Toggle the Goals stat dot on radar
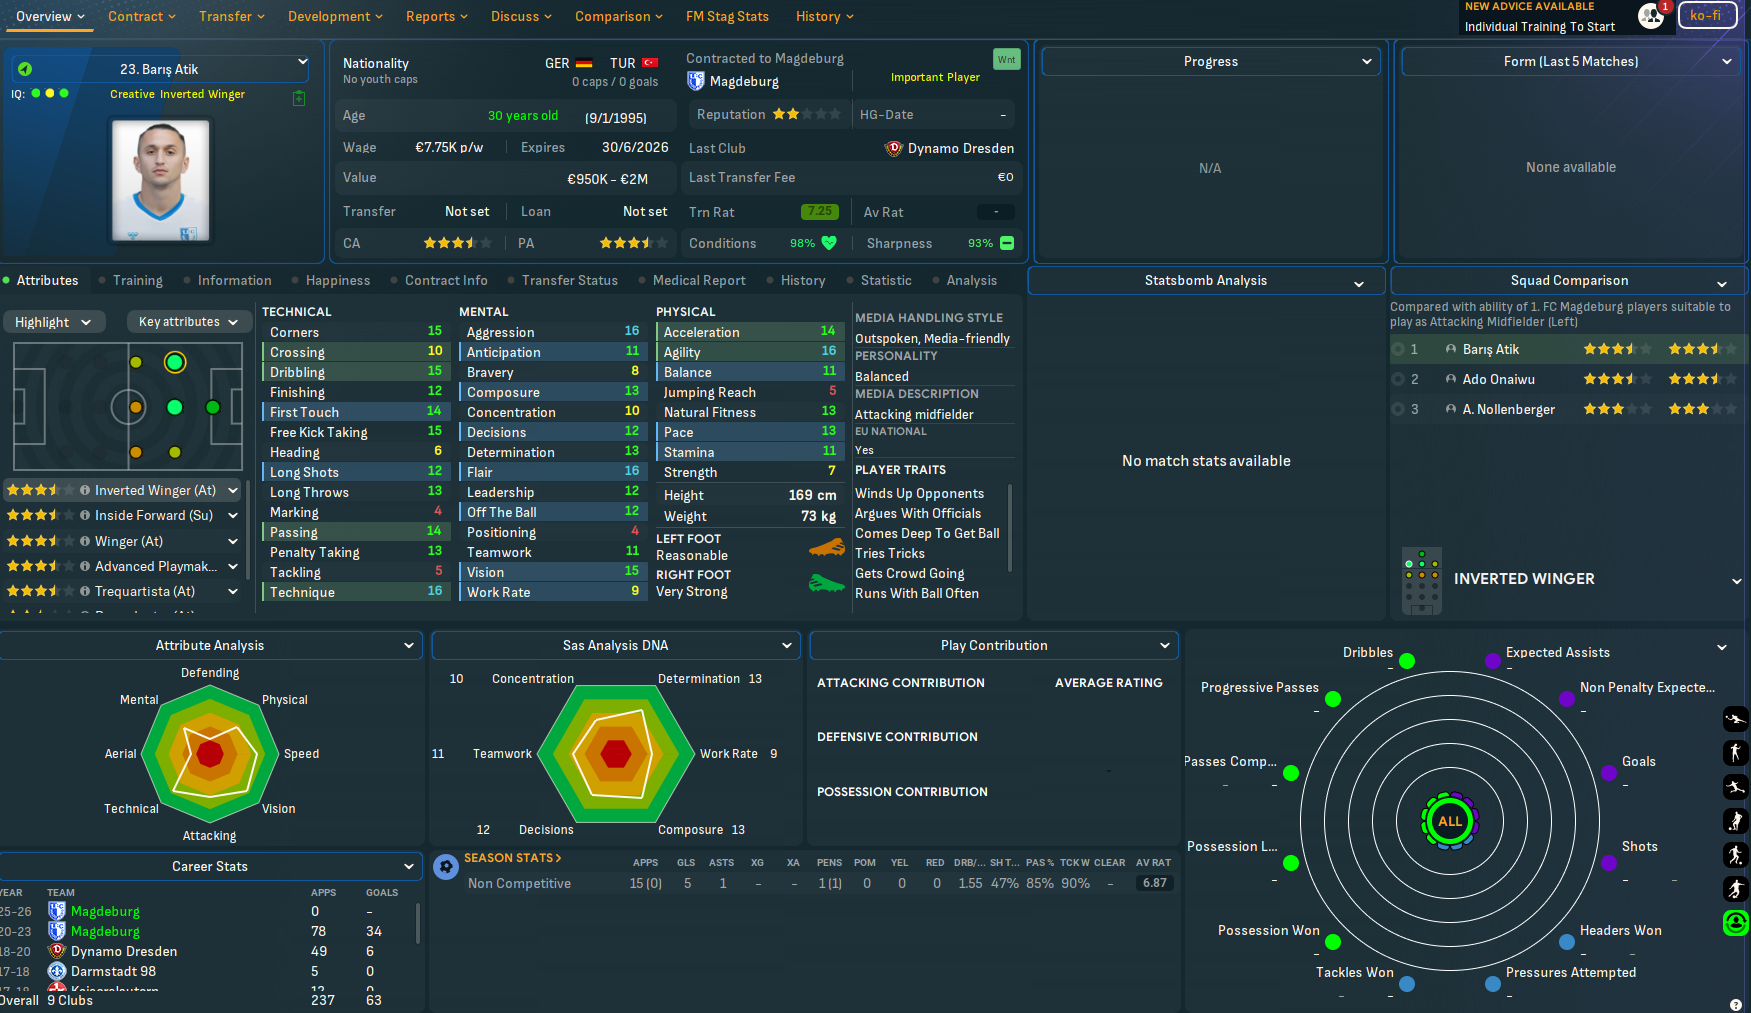Viewport: 1751px width, 1013px height. [x=1609, y=773]
